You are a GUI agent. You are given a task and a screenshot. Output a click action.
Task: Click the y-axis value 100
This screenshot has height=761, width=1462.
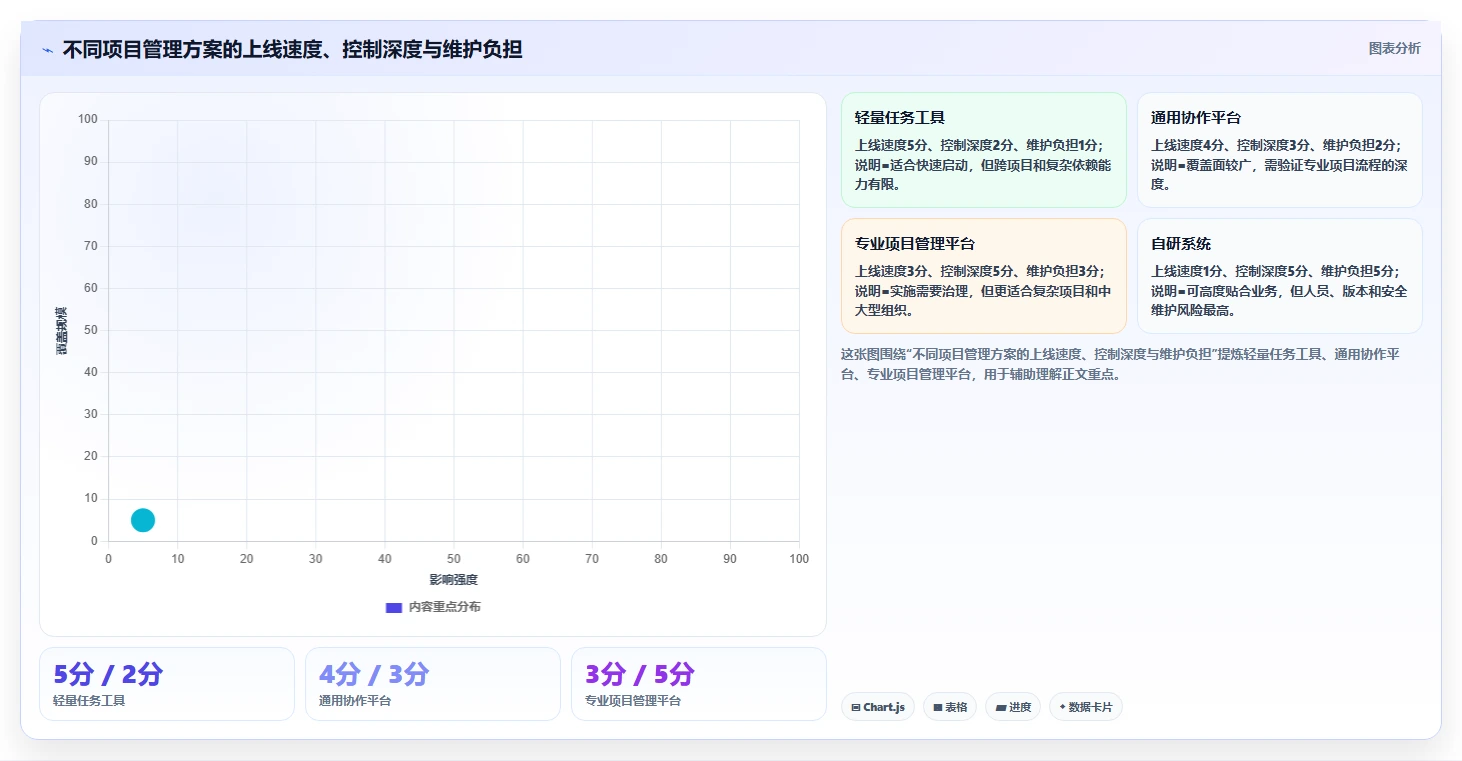click(x=88, y=120)
